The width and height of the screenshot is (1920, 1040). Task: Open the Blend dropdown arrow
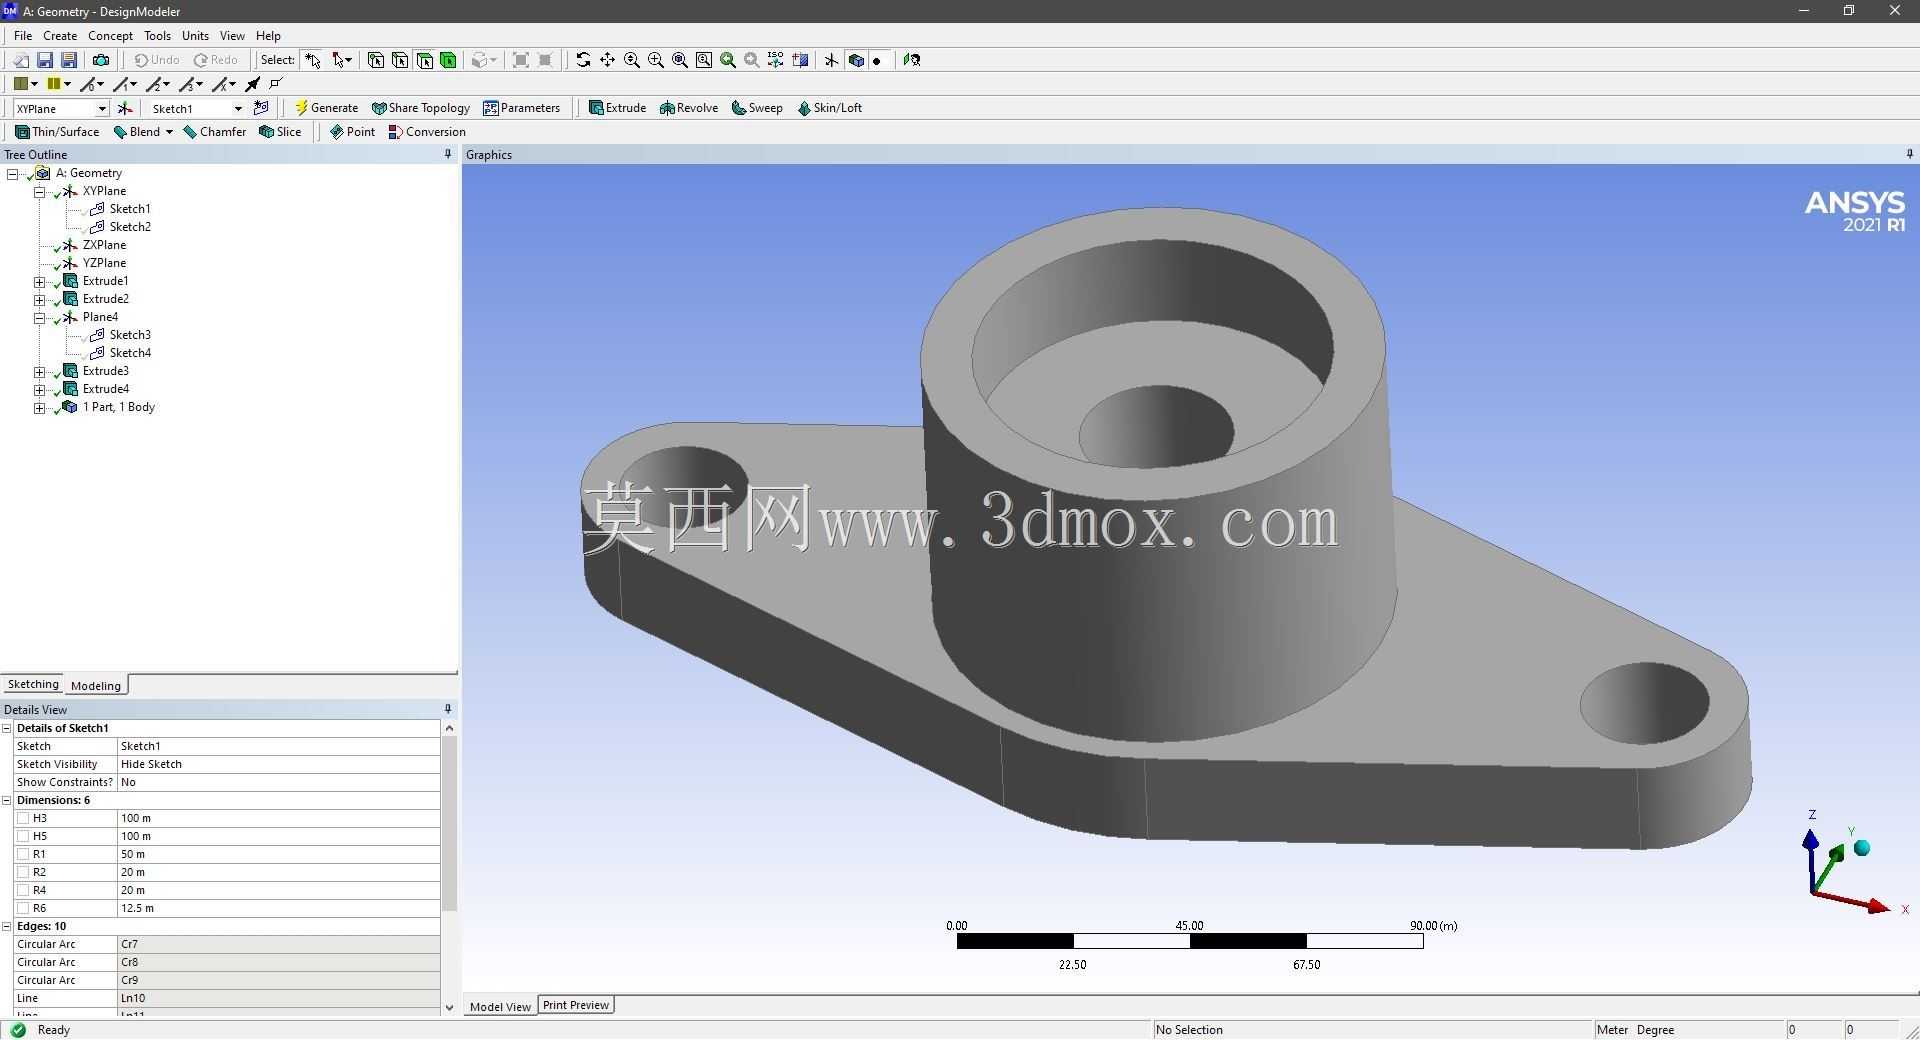(x=169, y=132)
